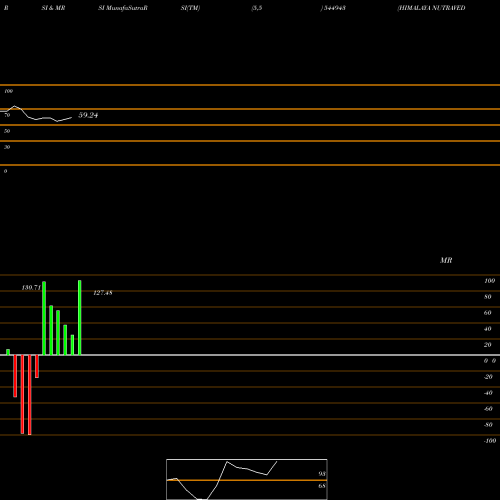Viewport: 500px width, 500px height.
Task: Click the "SI & MR" header text
Action: coord(53,8)
